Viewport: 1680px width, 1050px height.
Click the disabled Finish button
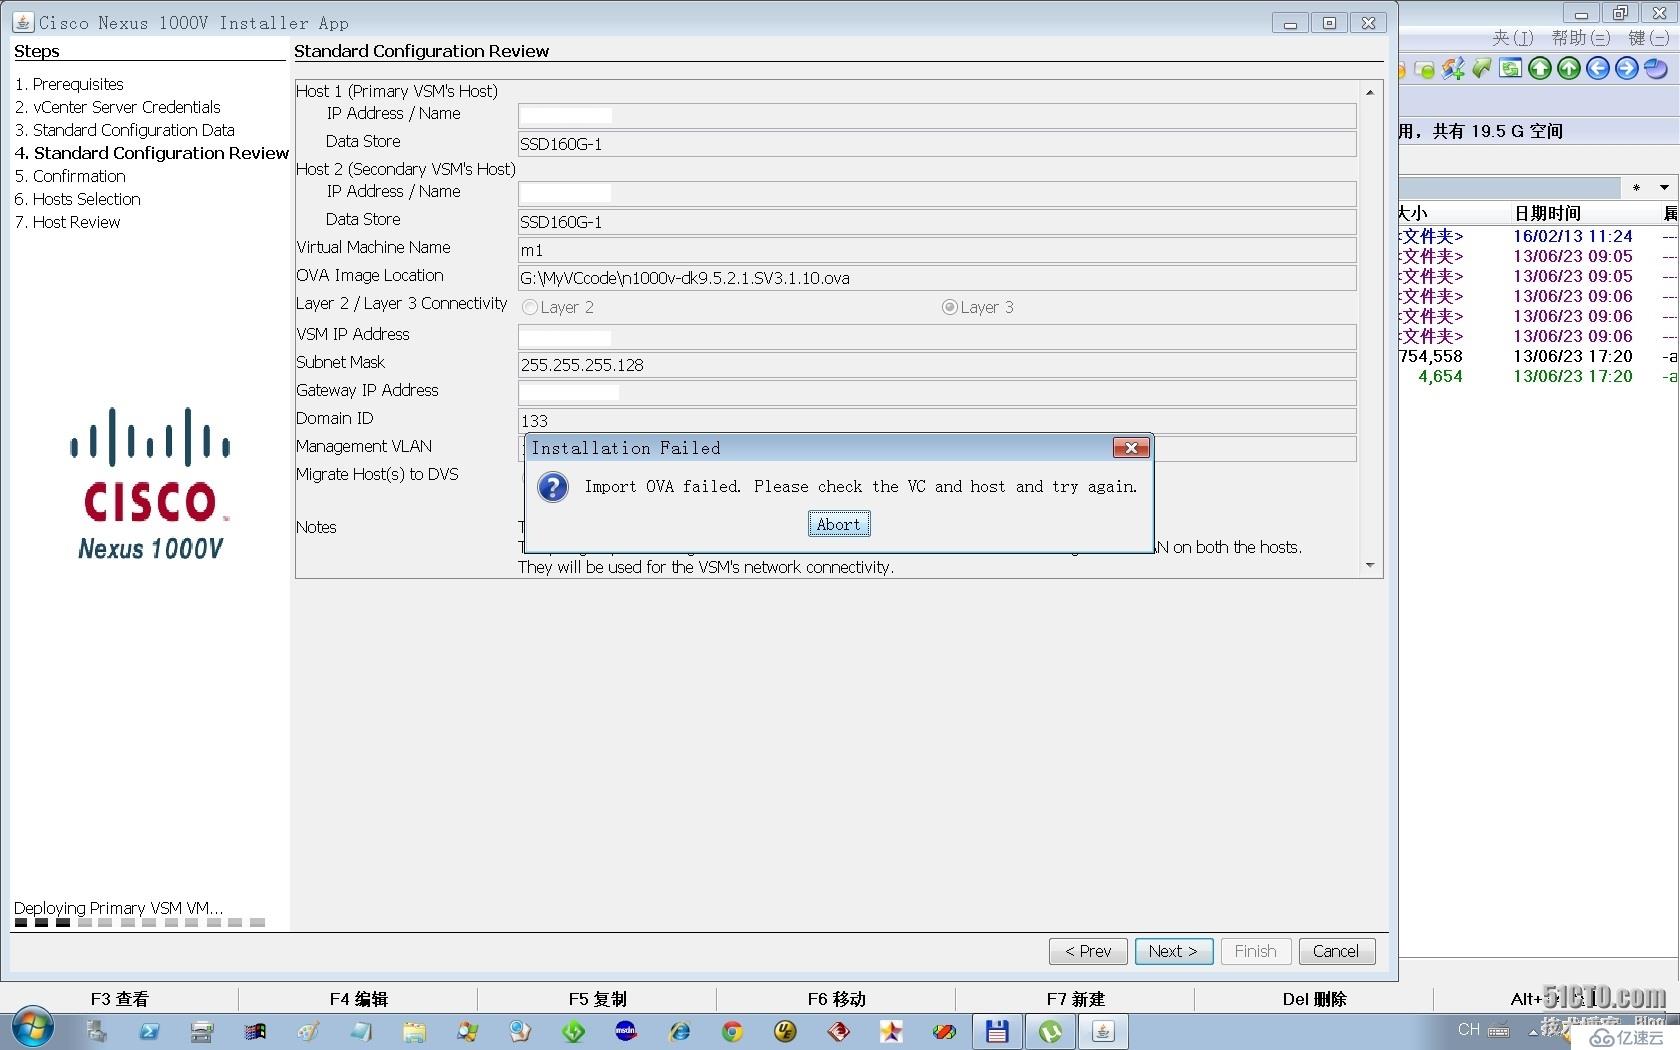1256,951
